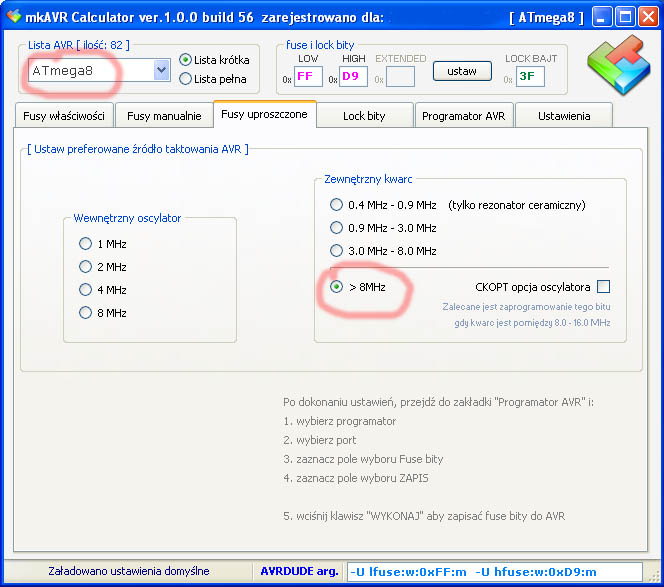Select internal oscillator 8 MHz
Screen dimensions: 664x587
86,313
